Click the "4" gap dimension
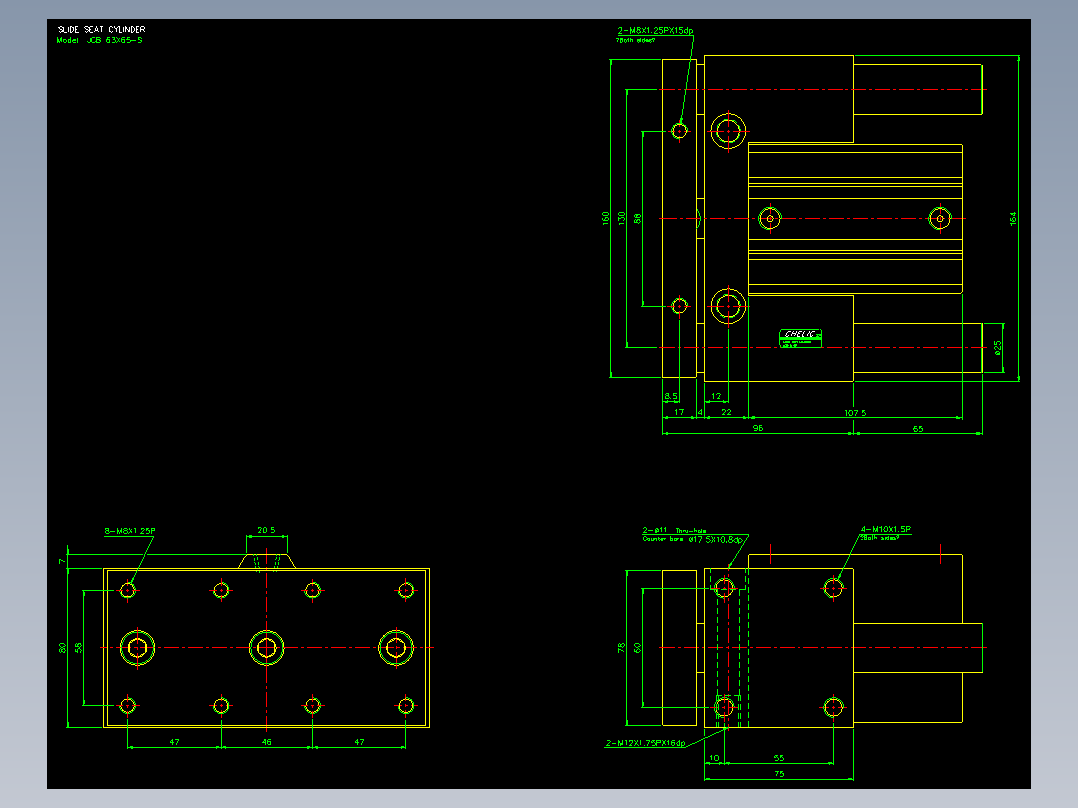Viewport: 1078px width, 808px height. tap(701, 413)
